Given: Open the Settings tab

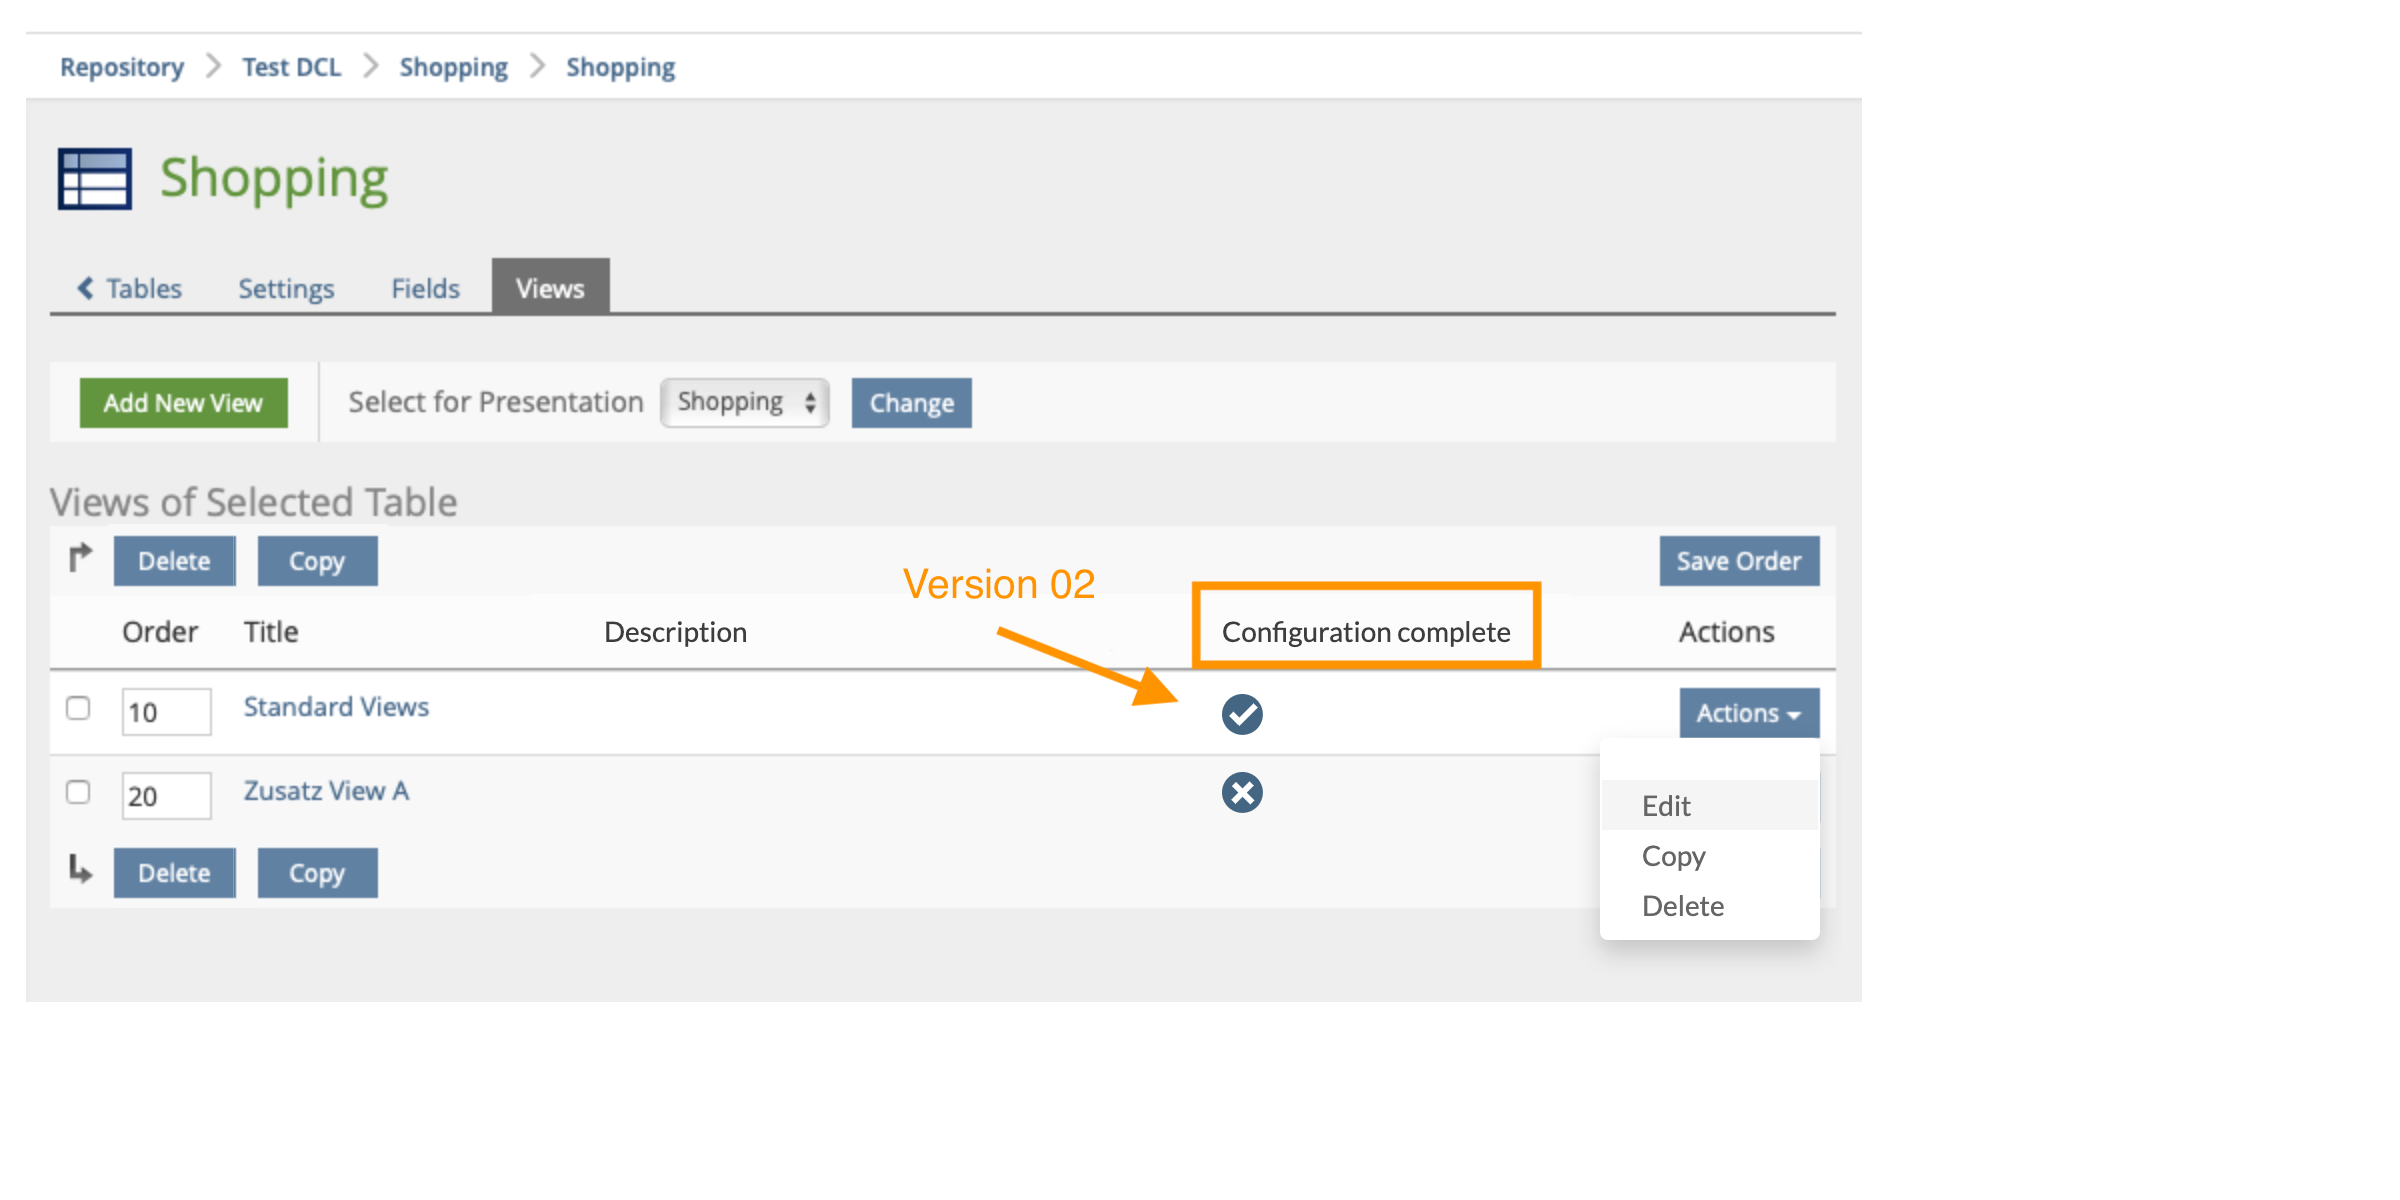Looking at the screenshot, I should click(286, 288).
